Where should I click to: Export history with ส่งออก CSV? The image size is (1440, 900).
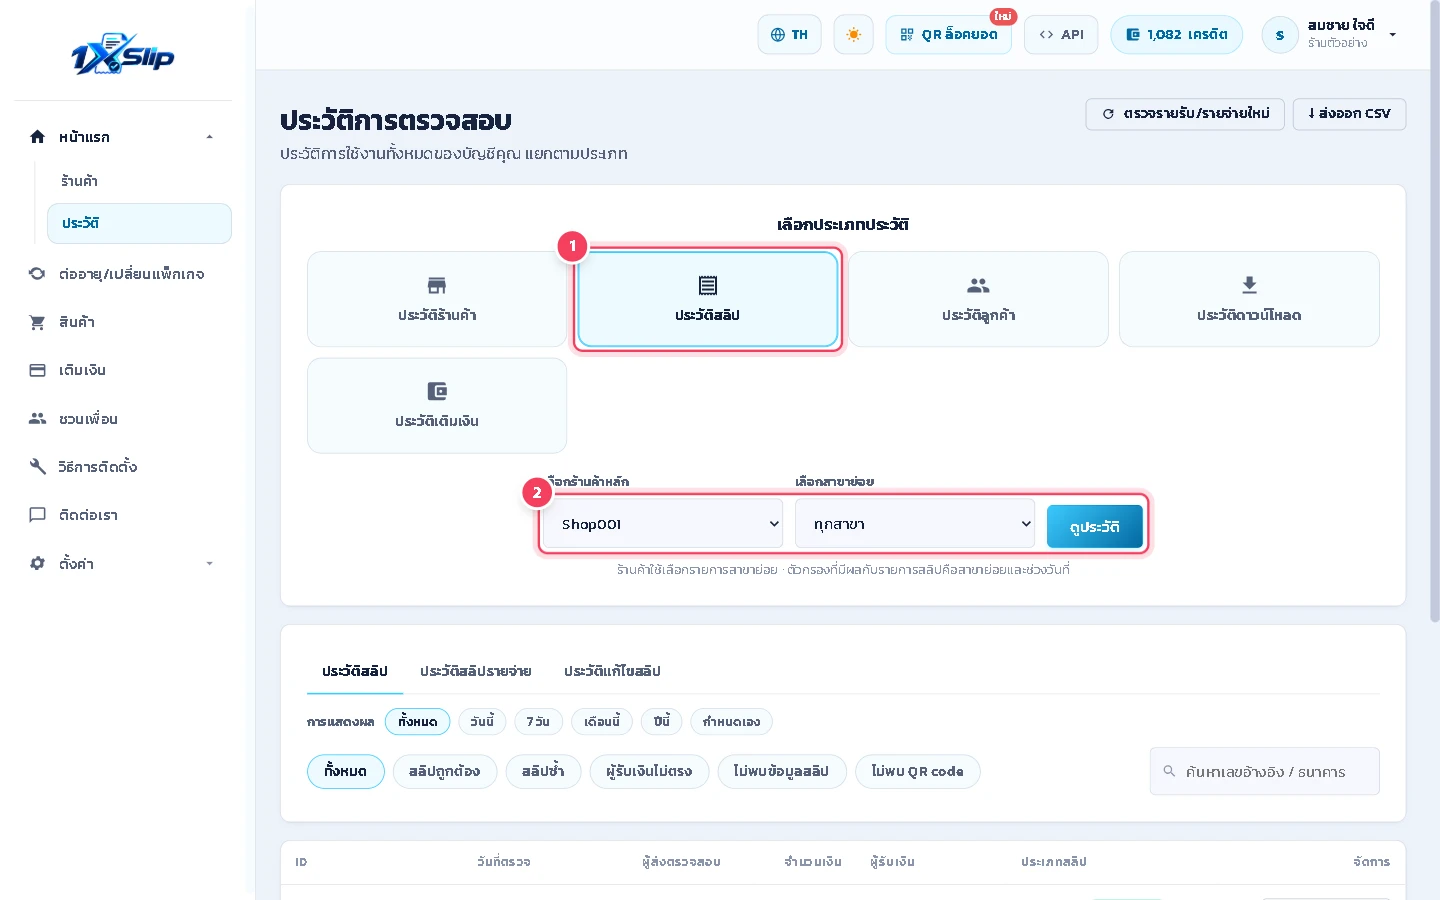1349,114
